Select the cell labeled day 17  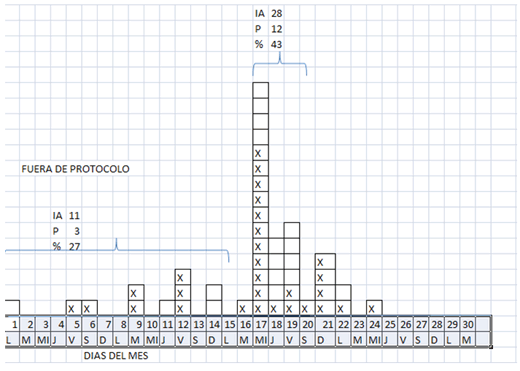261,324
